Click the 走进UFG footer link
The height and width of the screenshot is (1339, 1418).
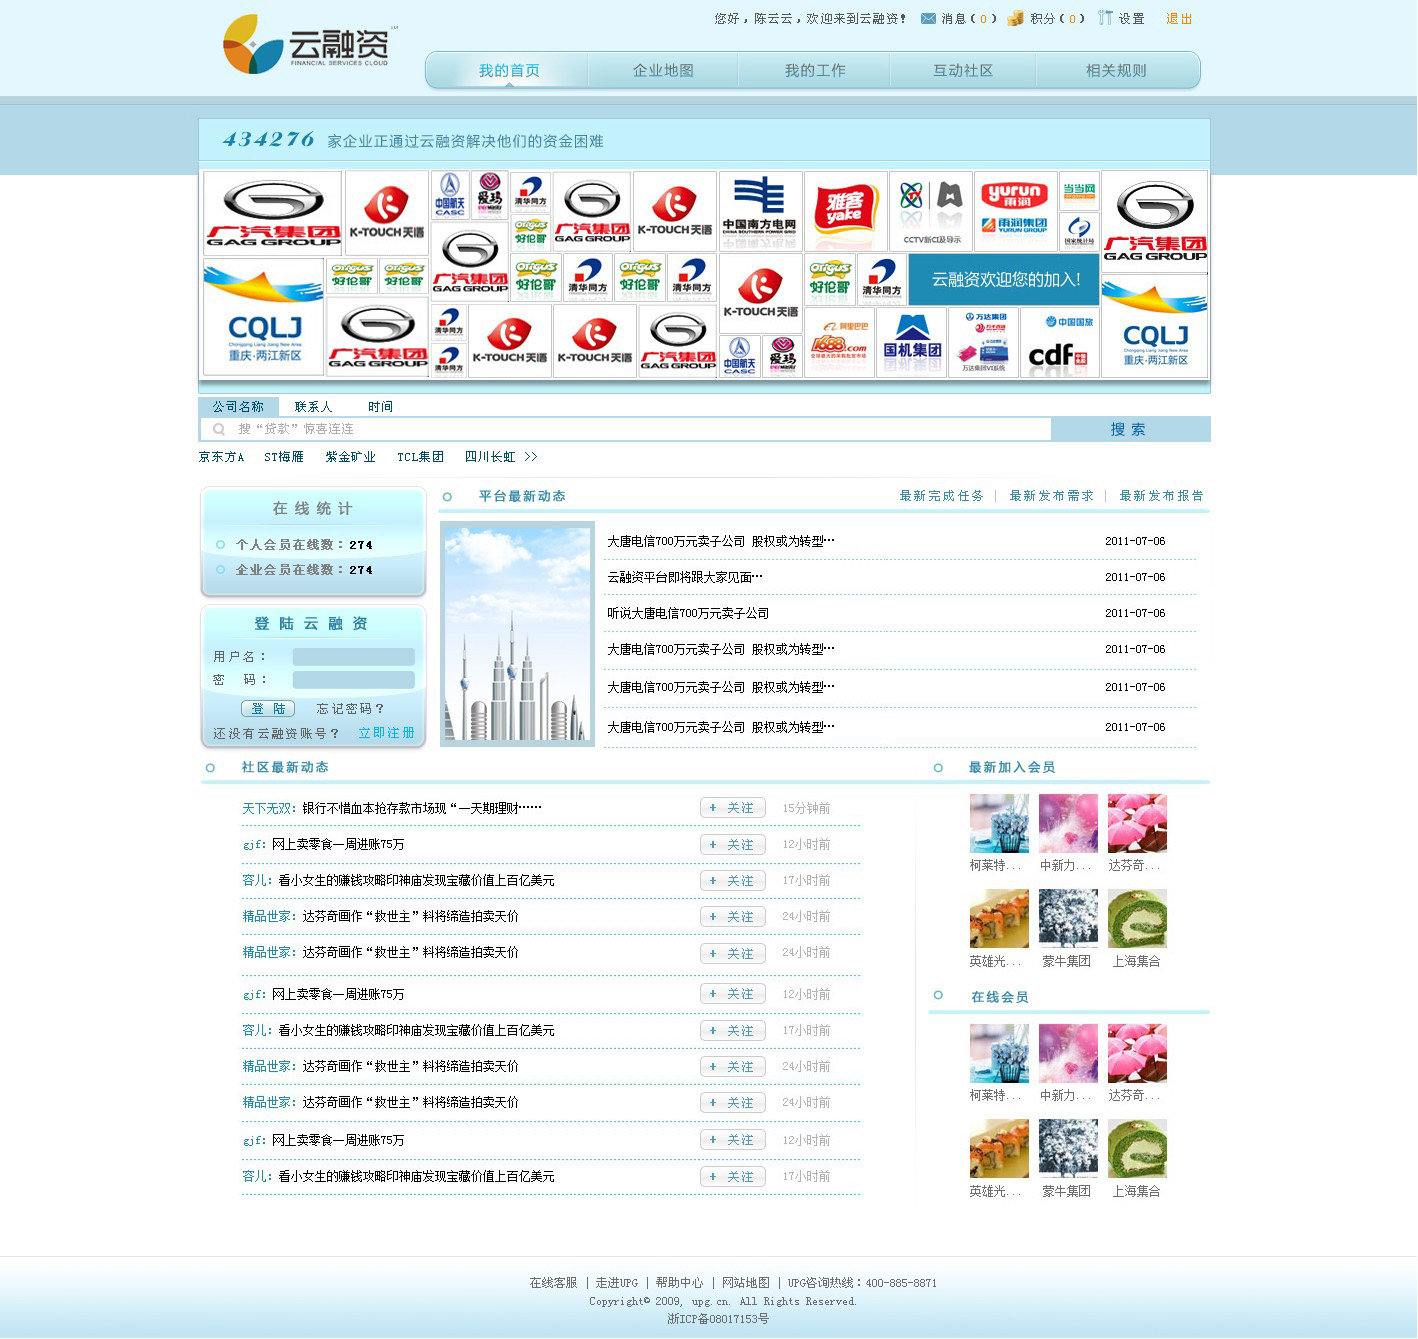[616, 1283]
